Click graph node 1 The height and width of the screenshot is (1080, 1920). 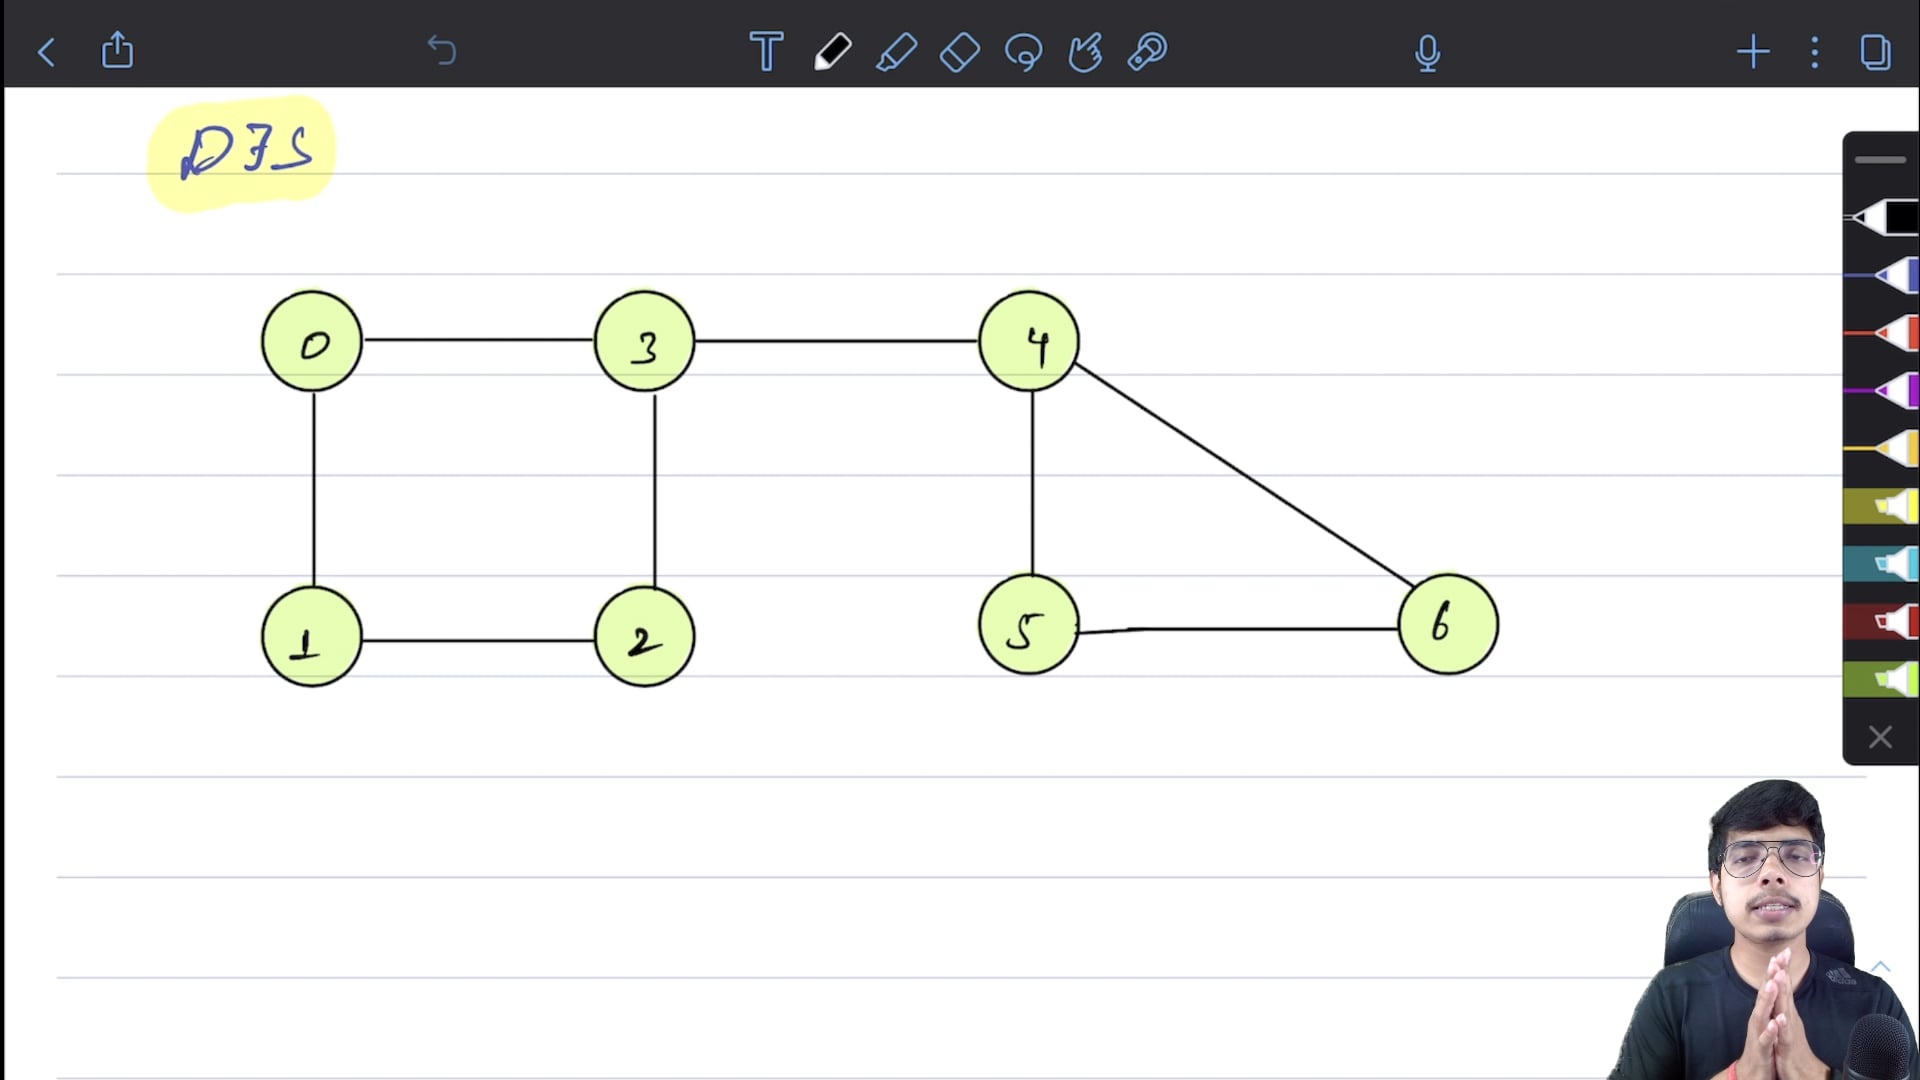312,636
